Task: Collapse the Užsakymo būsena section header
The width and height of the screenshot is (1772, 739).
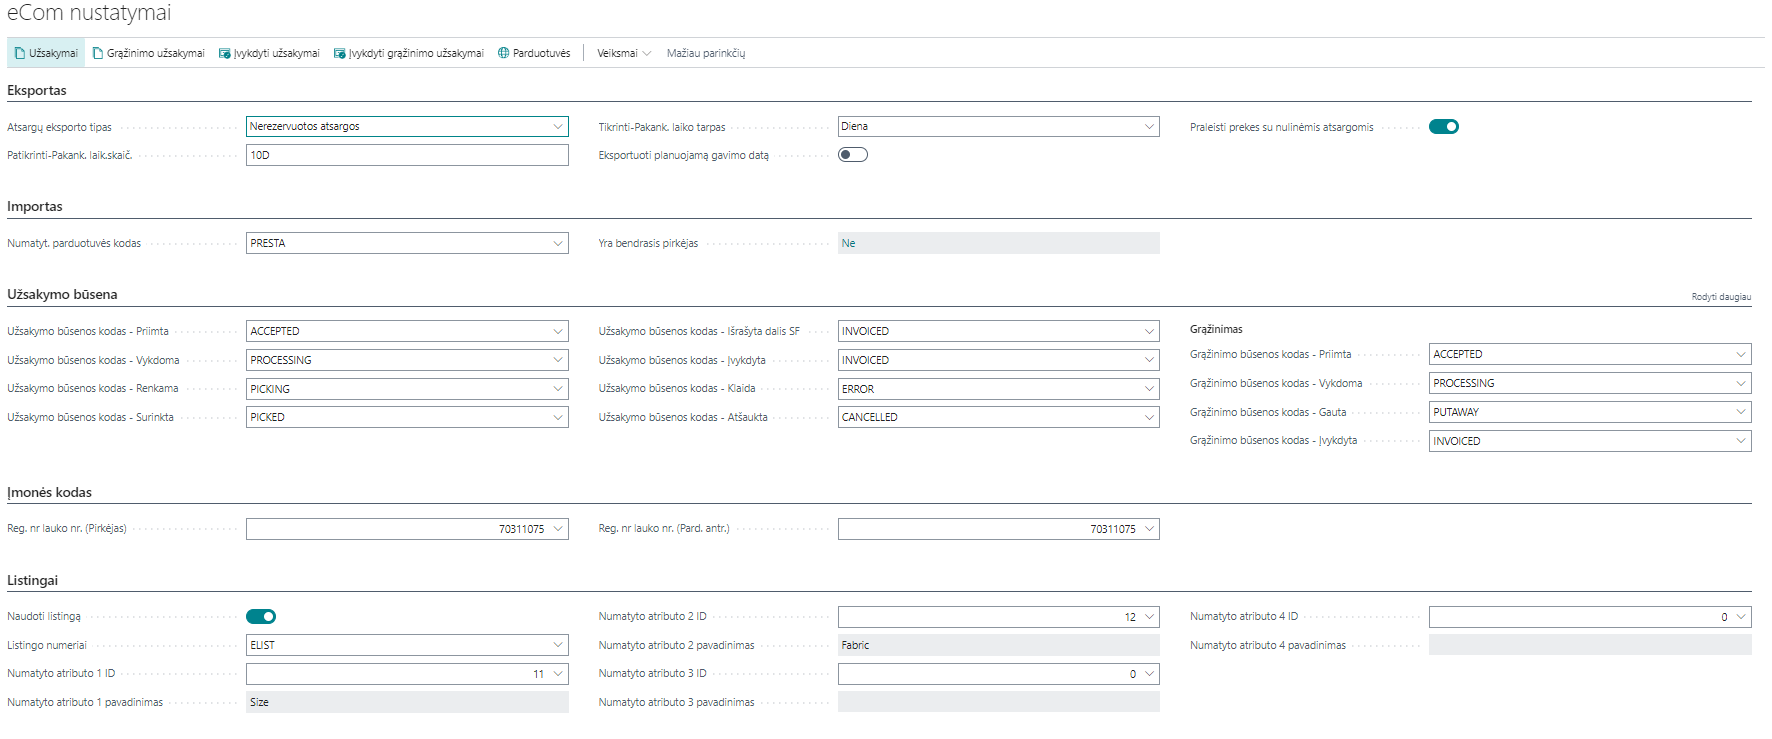Action: 62,294
